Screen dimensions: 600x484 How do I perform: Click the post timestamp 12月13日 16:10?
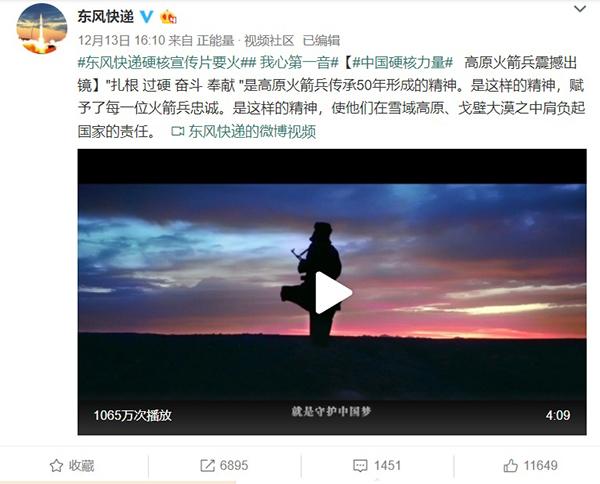[x=121, y=41]
